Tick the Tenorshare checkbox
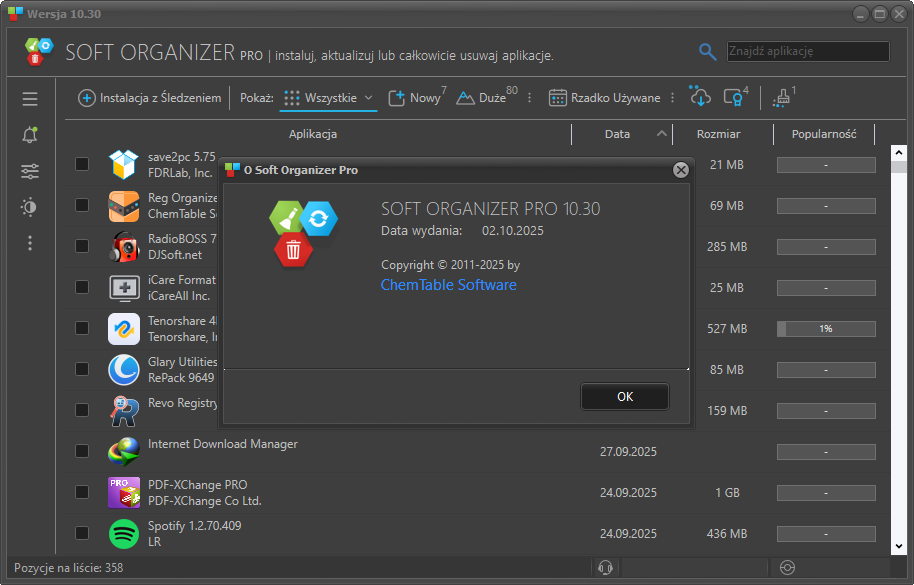The image size is (914, 585). (82, 328)
